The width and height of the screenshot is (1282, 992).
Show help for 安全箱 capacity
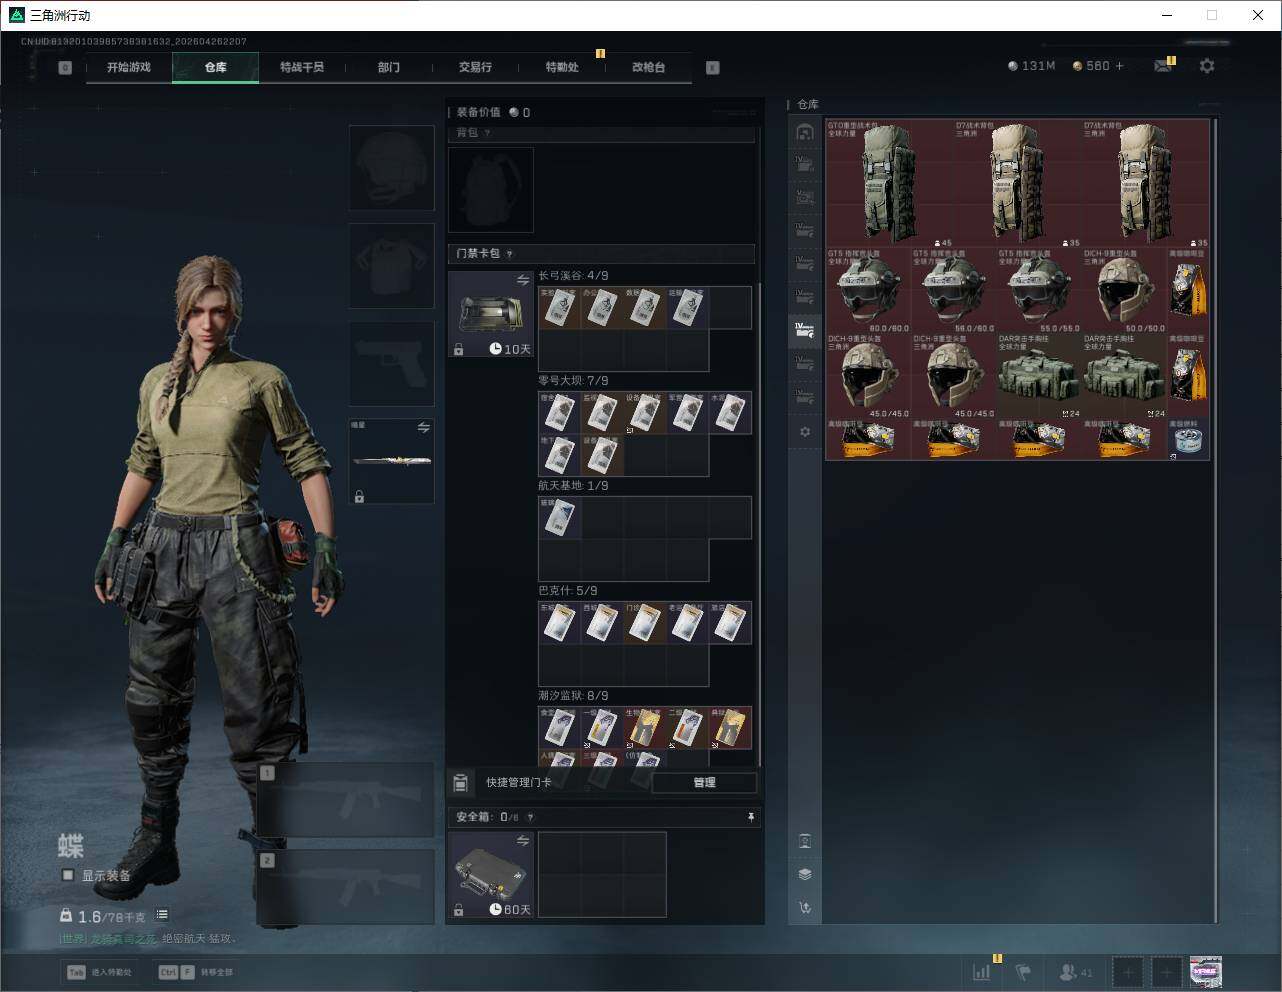tap(530, 817)
